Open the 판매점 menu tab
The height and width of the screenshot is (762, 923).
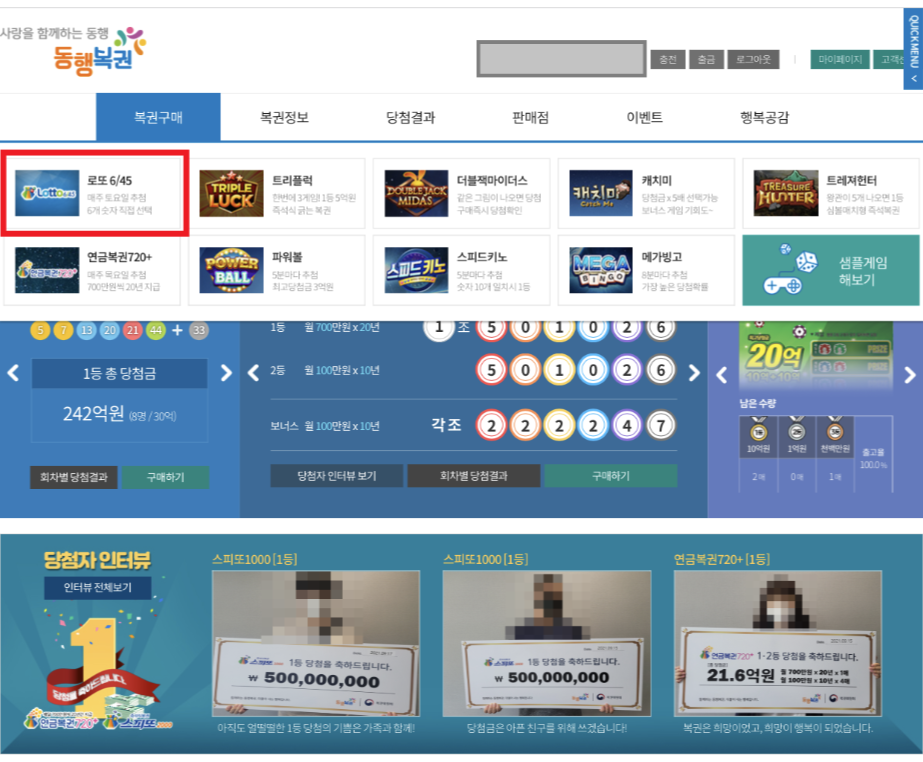(530, 117)
